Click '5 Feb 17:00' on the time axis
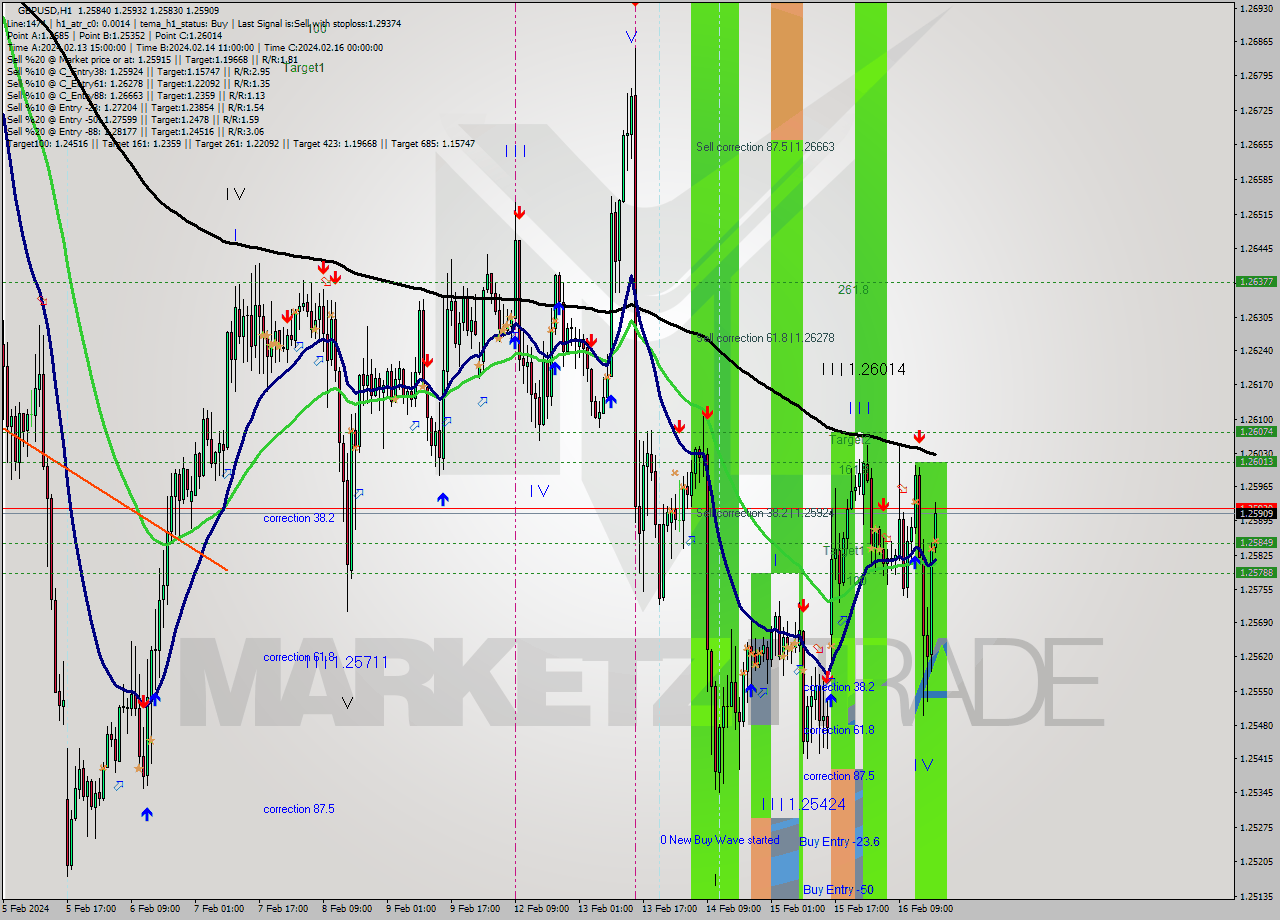The height and width of the screenshot is (920, 1280). (x=90, y=909)
